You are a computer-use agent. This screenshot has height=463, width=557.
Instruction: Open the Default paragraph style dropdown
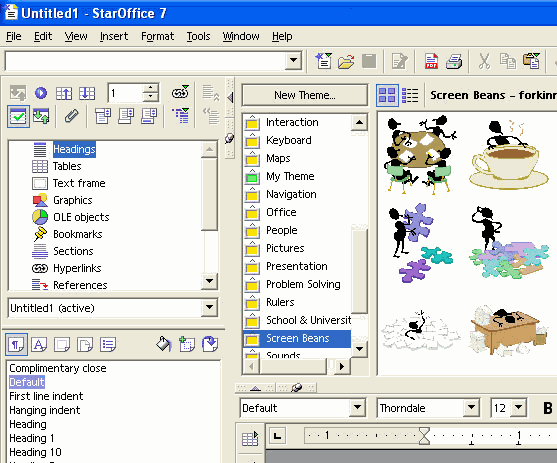coord(357,408)
